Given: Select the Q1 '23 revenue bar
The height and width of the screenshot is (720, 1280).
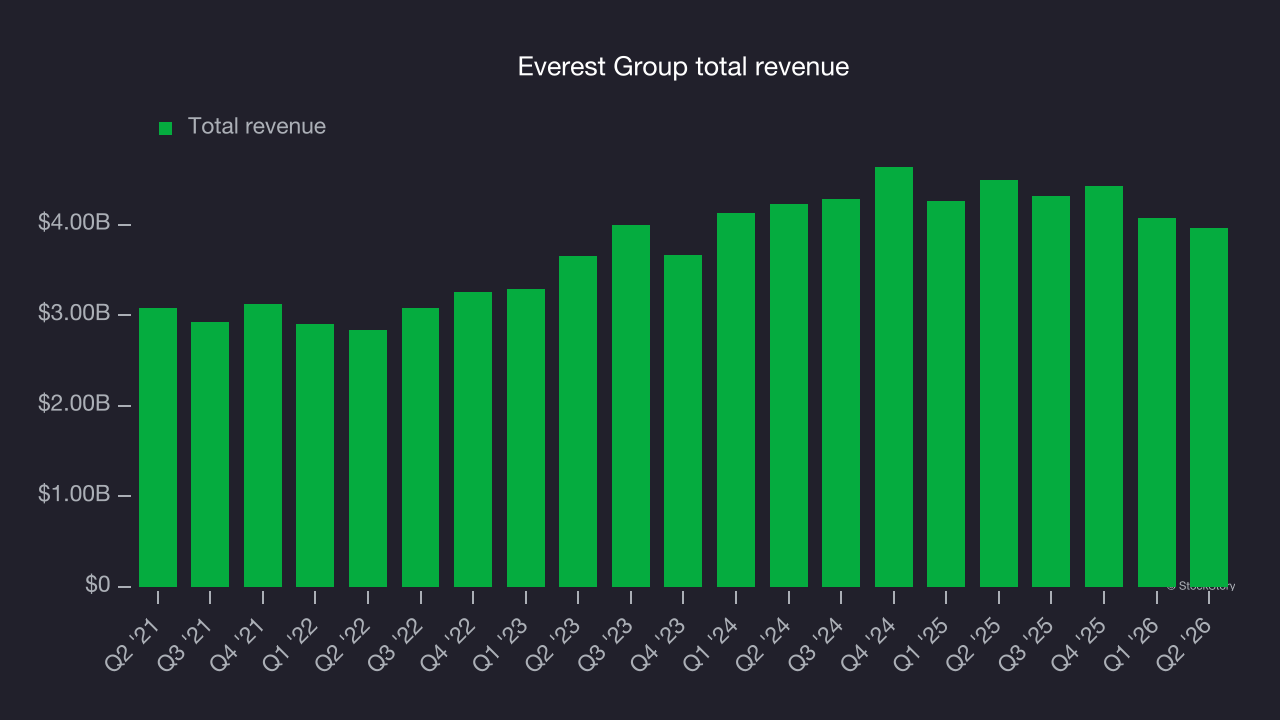Looking at the screenshot, I should (x=526, y=438).
